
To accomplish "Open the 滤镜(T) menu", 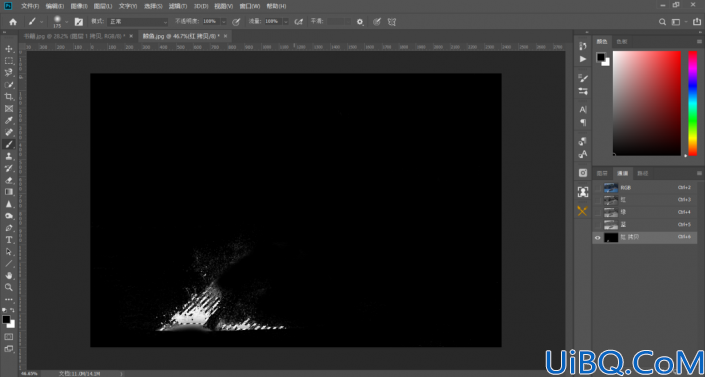I will [x=178, y=6].
